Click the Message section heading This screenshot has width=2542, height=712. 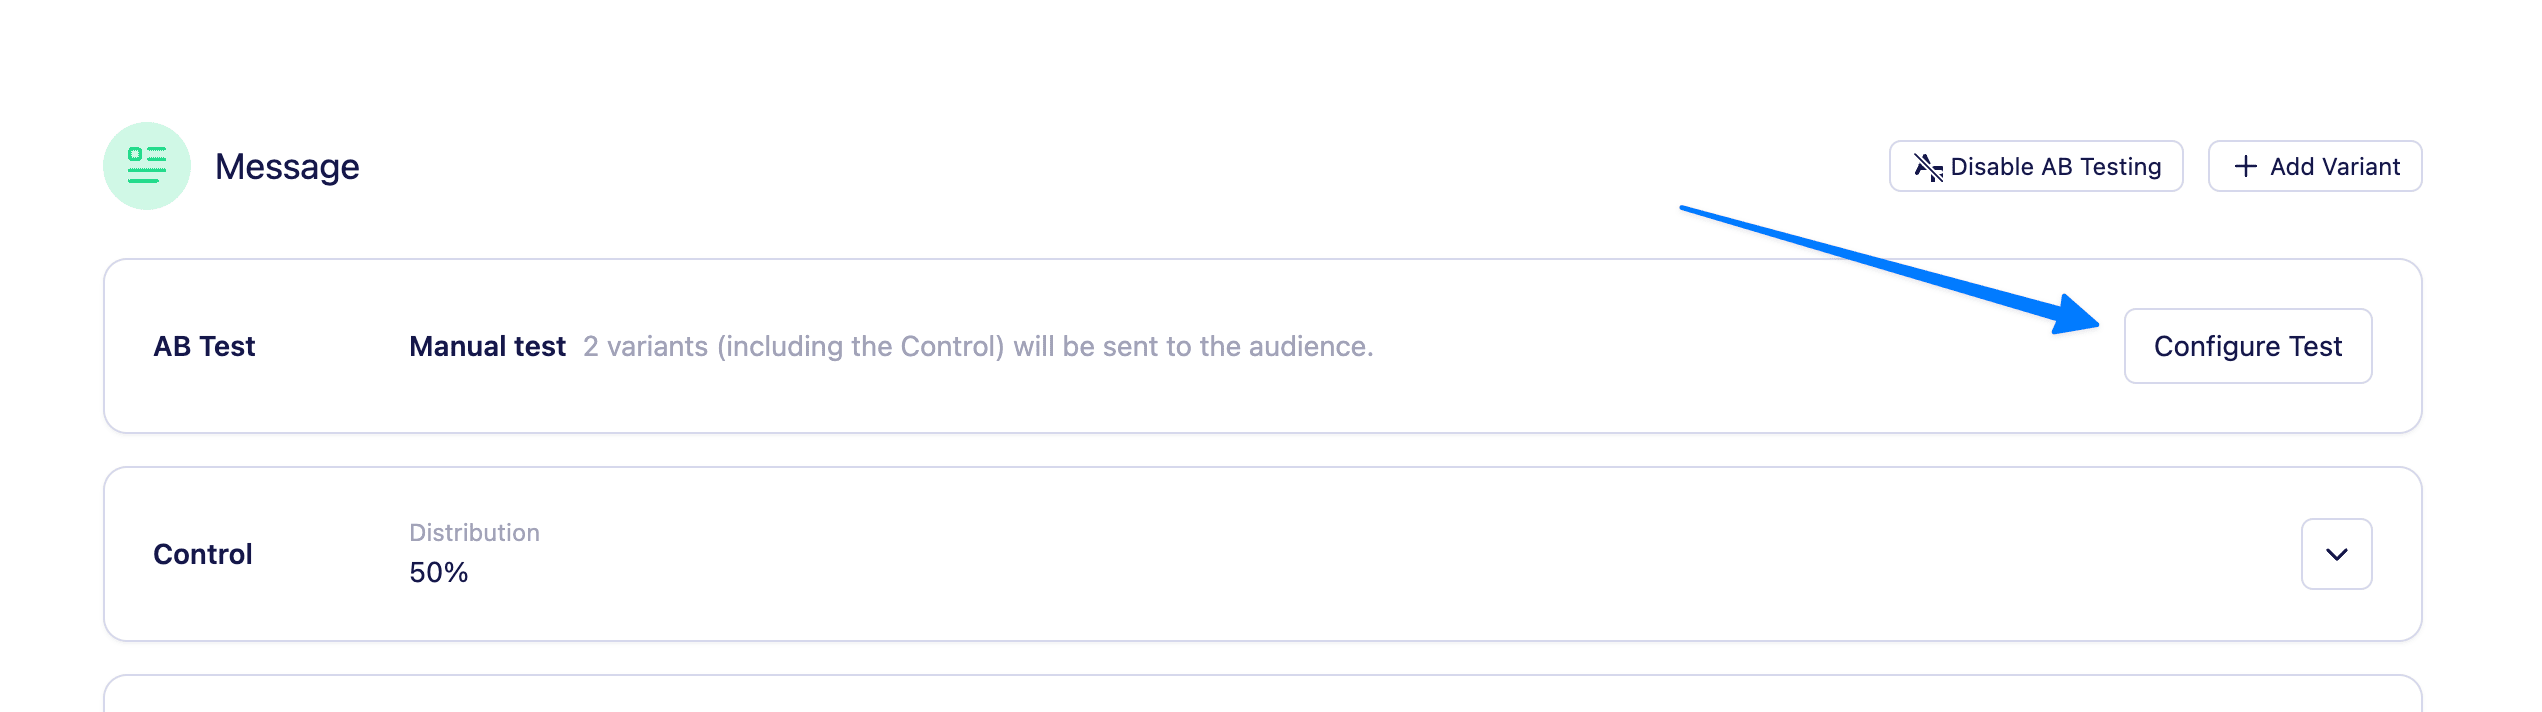(287, 167)
